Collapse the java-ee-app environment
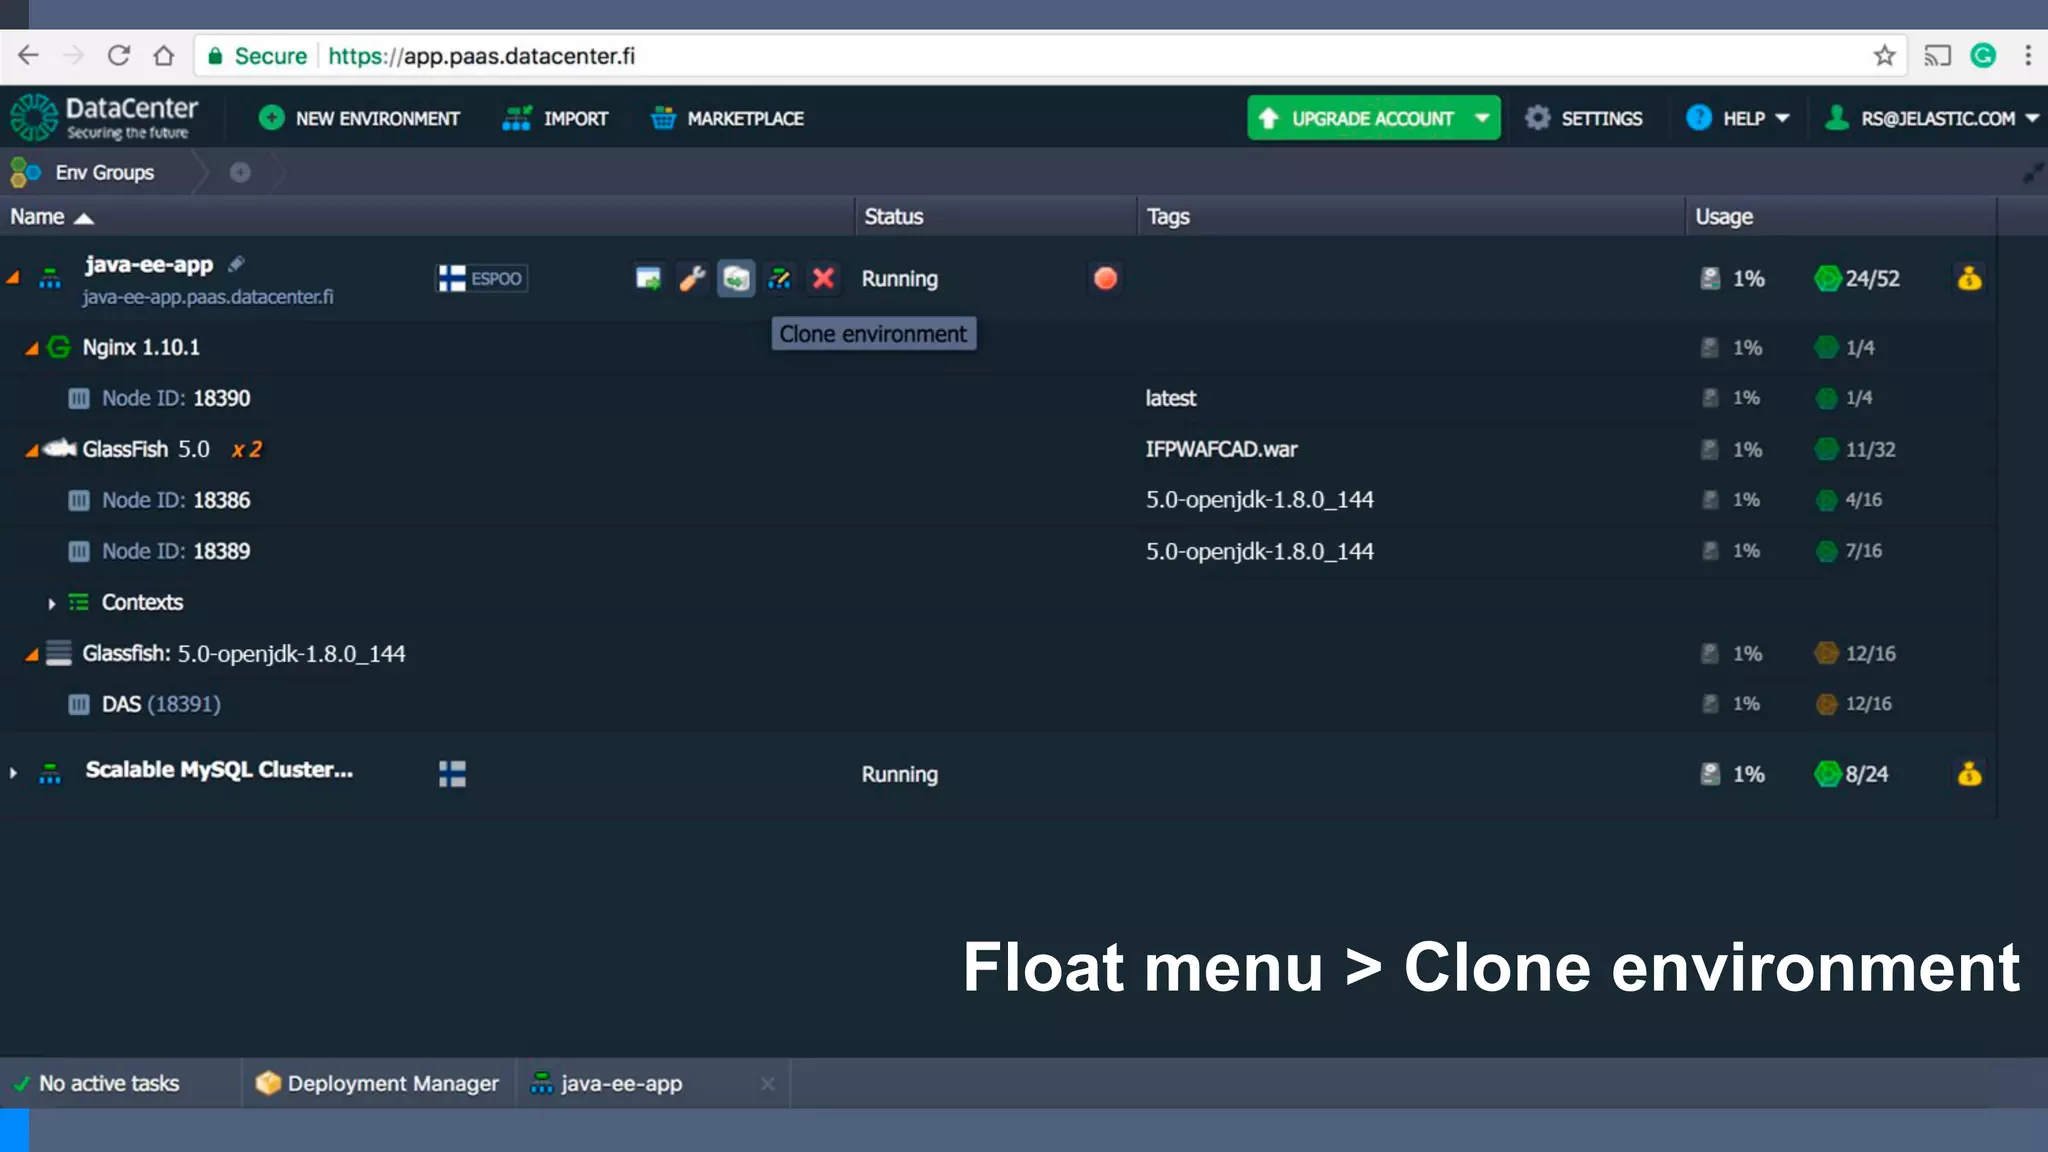This screenshot has height=1152, width=2048. click(13, 278)
